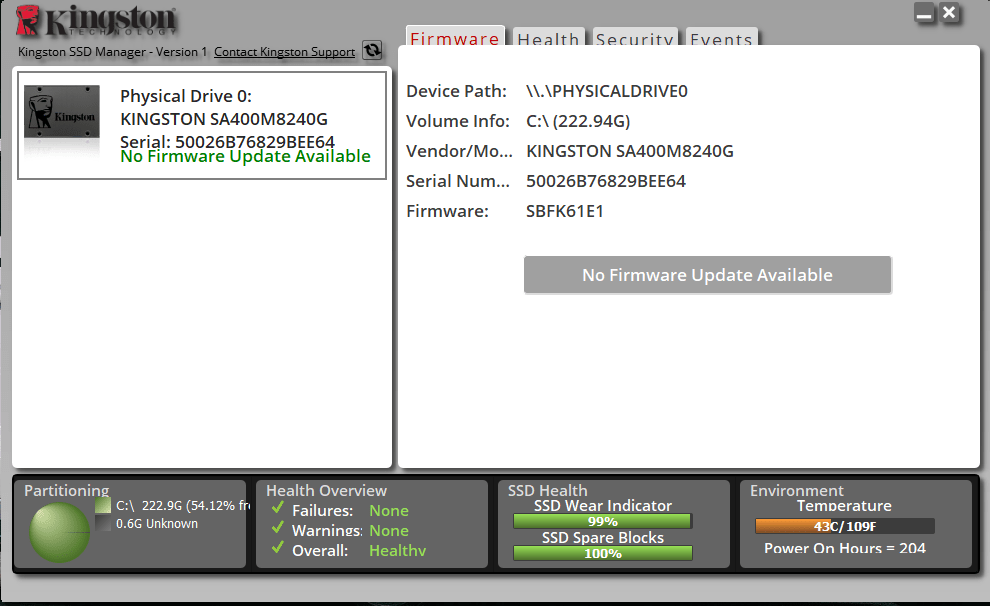Image resolution: width=990 pixels, height=606 pixels.
Task: Click the Warnings green checkmark icon
Action: click(x=278, y=528)
